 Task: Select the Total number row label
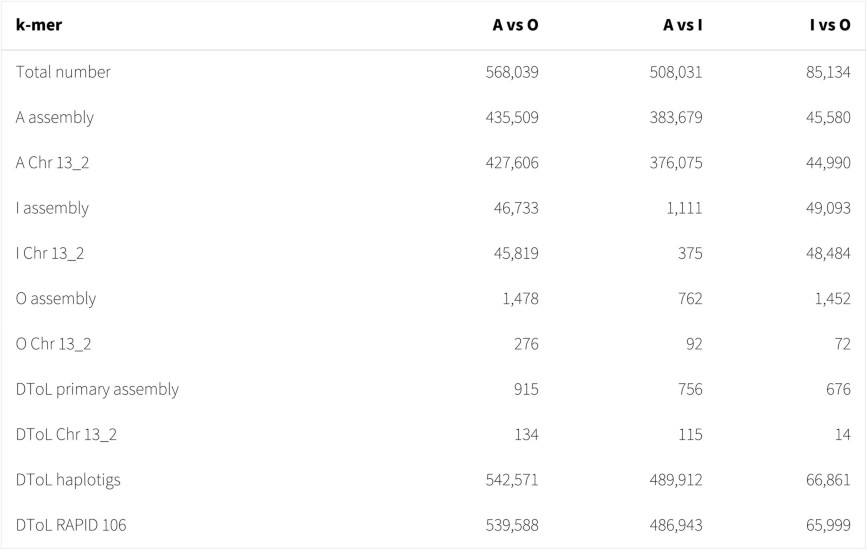point(63,72)
